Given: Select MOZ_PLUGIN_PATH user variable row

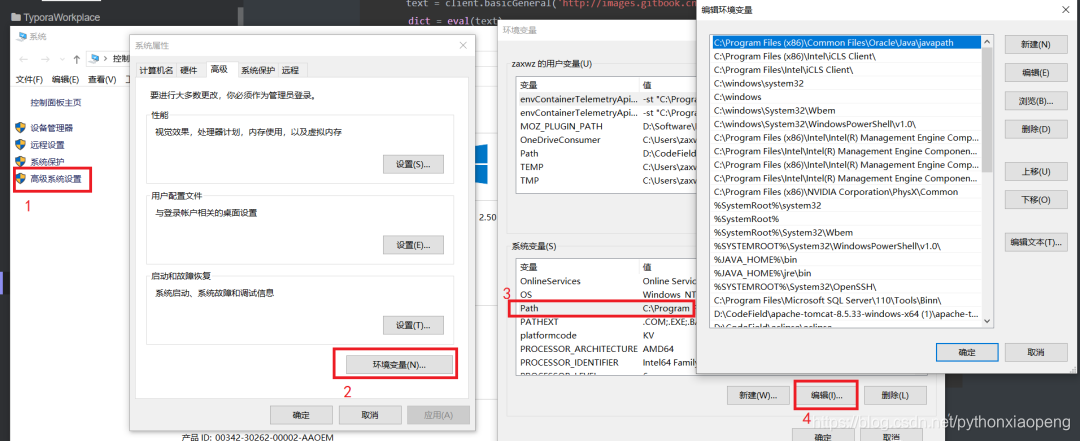Looking at the screenshot, I should tap(607, 126).
